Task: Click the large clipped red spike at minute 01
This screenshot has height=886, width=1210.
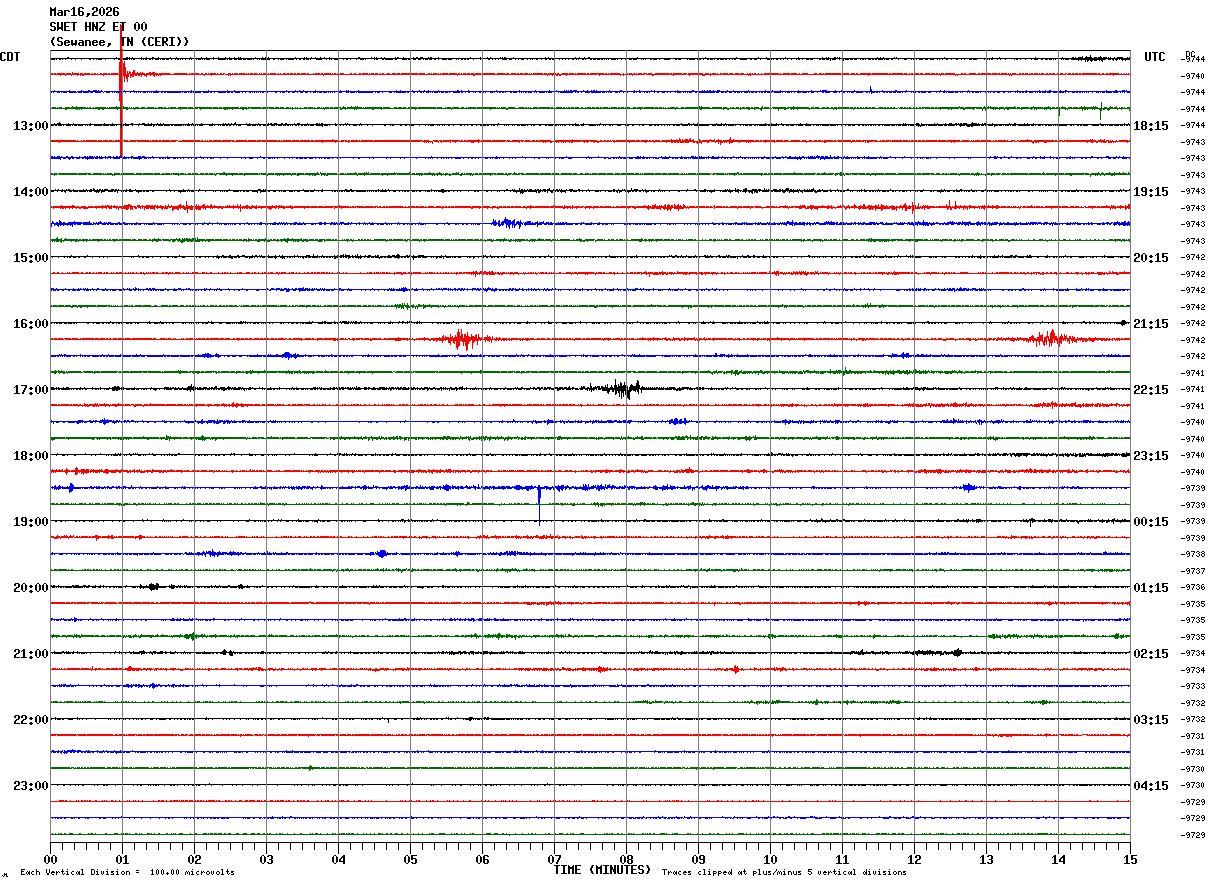Action: click(x=121, y=90)
